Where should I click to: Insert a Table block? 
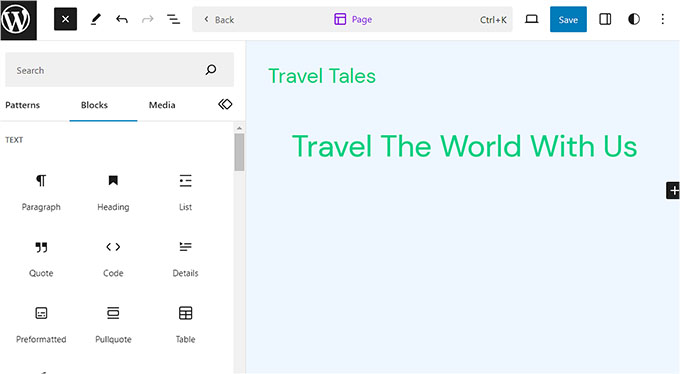click(x=186, y=325)
